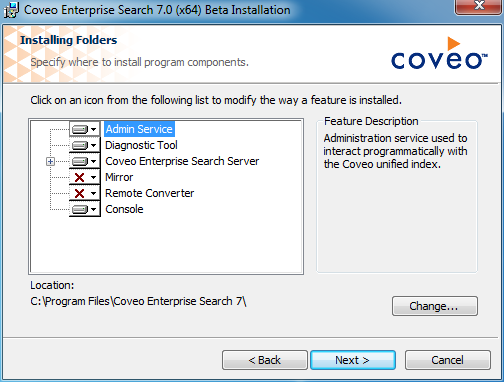Select the Console feature label

124,209
